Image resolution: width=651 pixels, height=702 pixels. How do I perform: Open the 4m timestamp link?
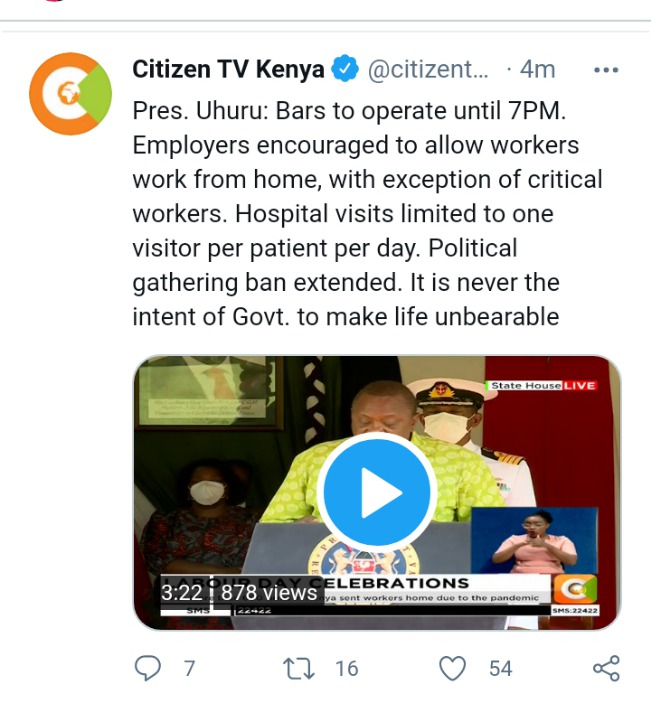pos(537,69)
